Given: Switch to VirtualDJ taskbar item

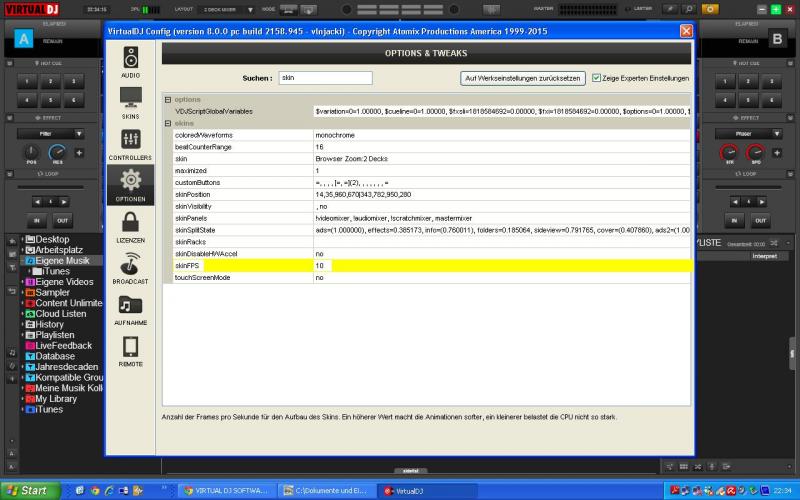Looking at the screenshot, I should pos(428,491).
